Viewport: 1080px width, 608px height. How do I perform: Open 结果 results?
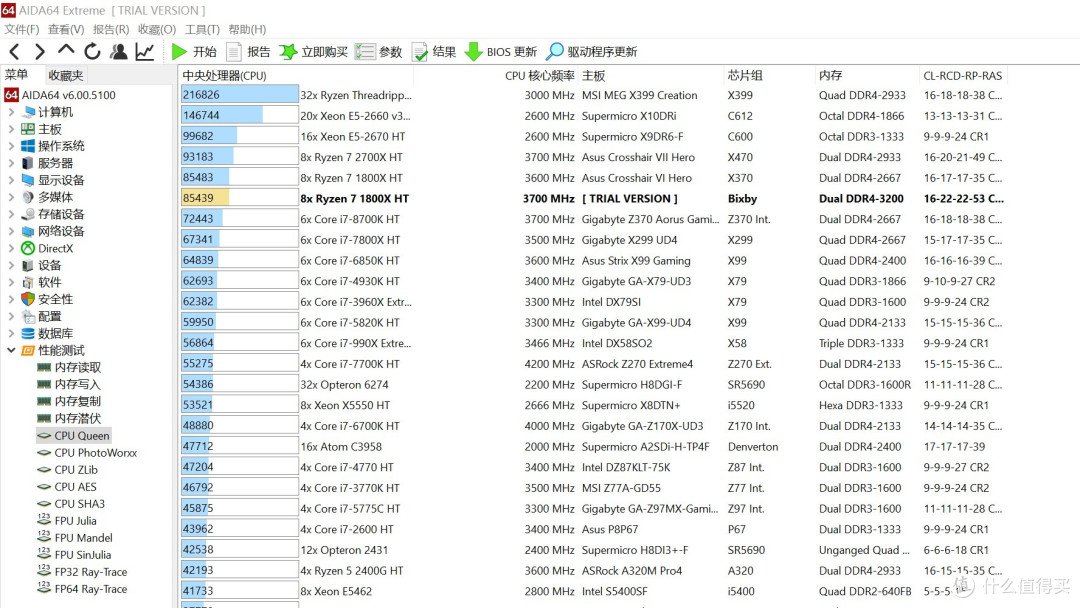[x=434, y=52]
